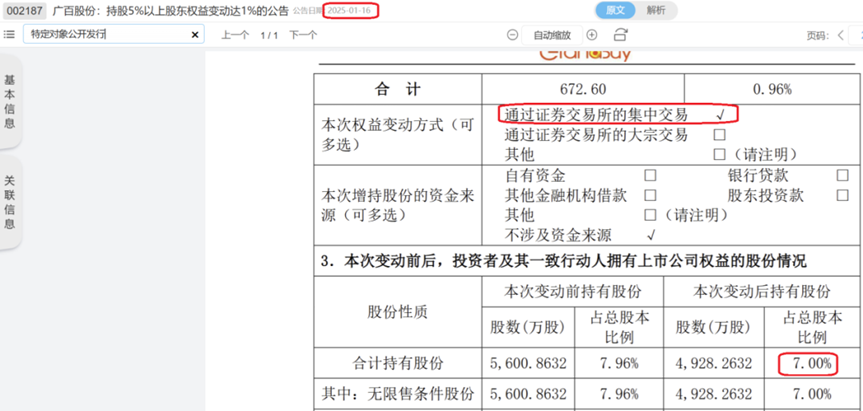Jump to next search result 下一个

click(303, 35)
